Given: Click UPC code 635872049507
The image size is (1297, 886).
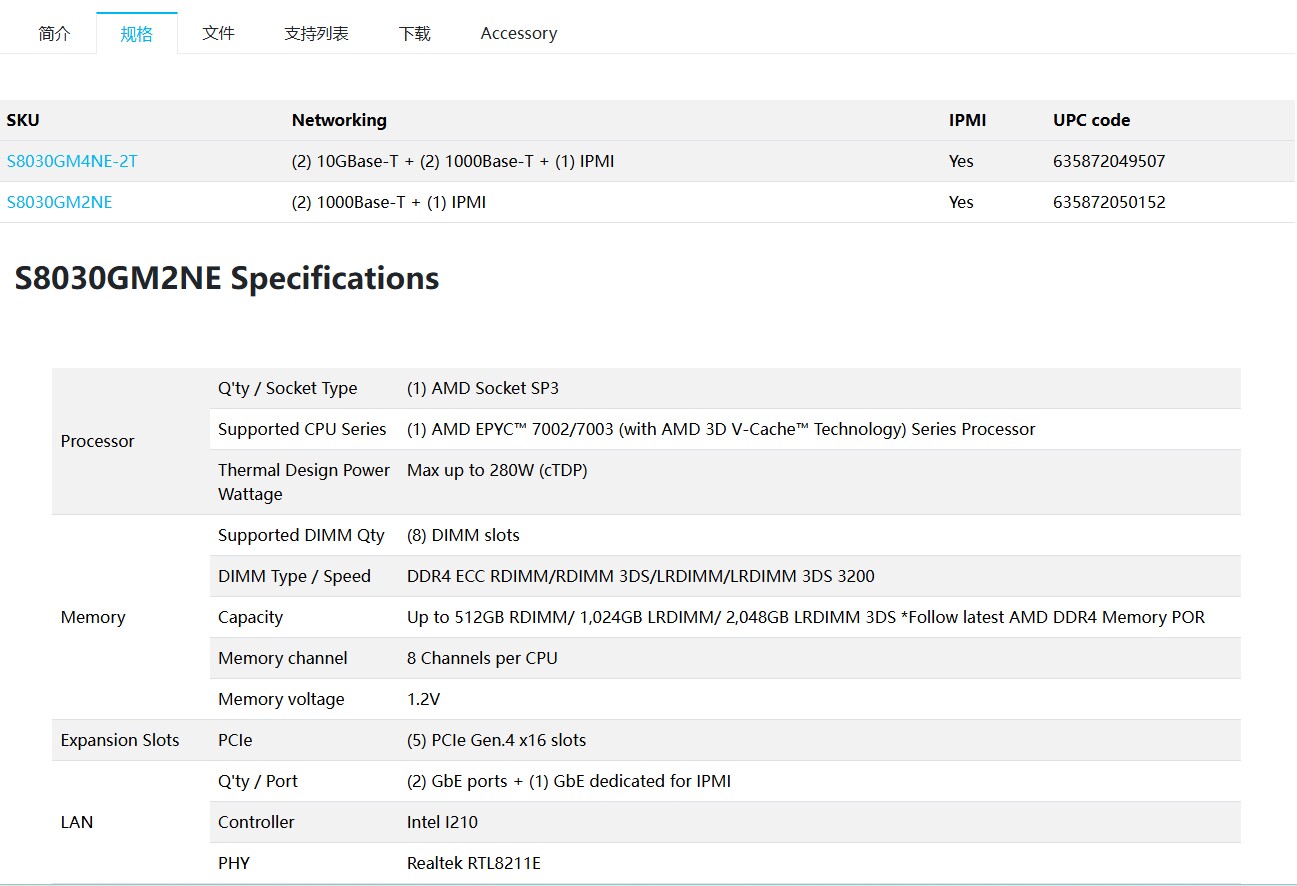Looking at the screenshot, I should click(1109, 161).
